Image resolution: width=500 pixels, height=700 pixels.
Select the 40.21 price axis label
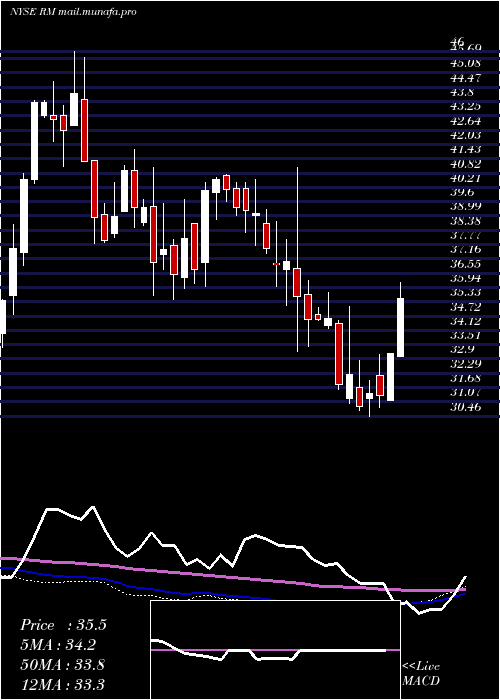(466, 178)
